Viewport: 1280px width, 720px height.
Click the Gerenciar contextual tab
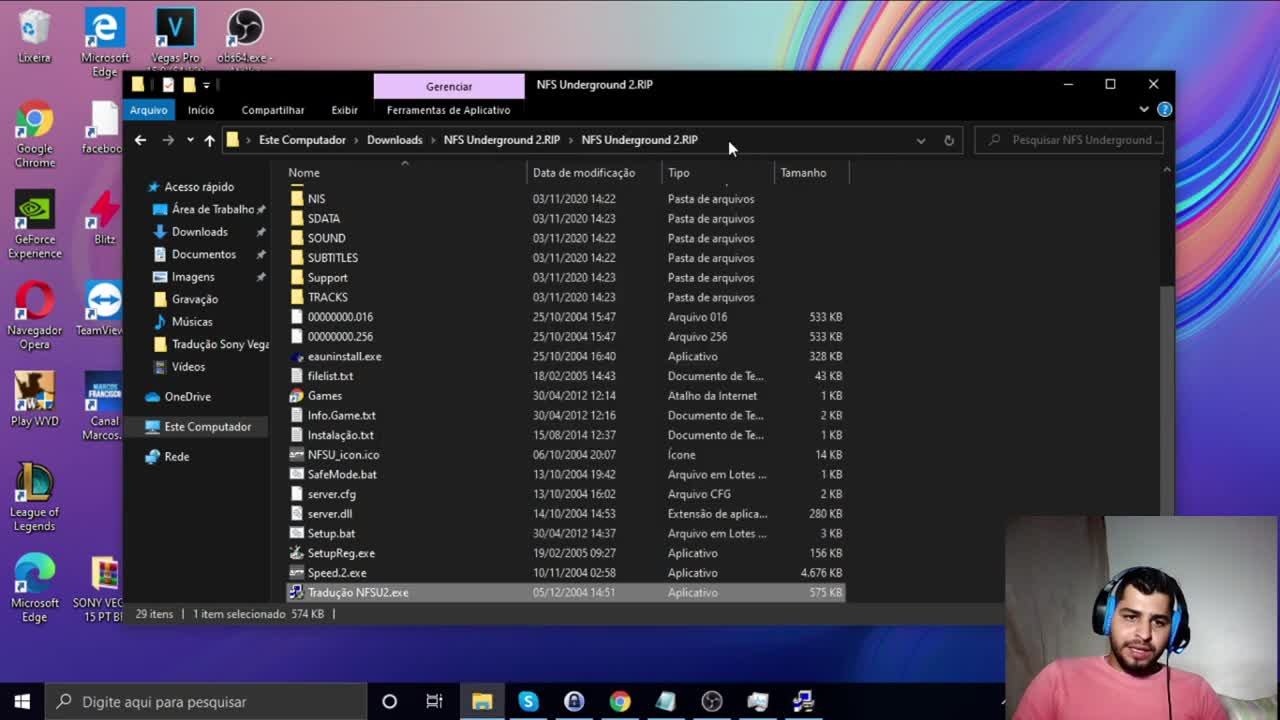[x=449, y=86]
